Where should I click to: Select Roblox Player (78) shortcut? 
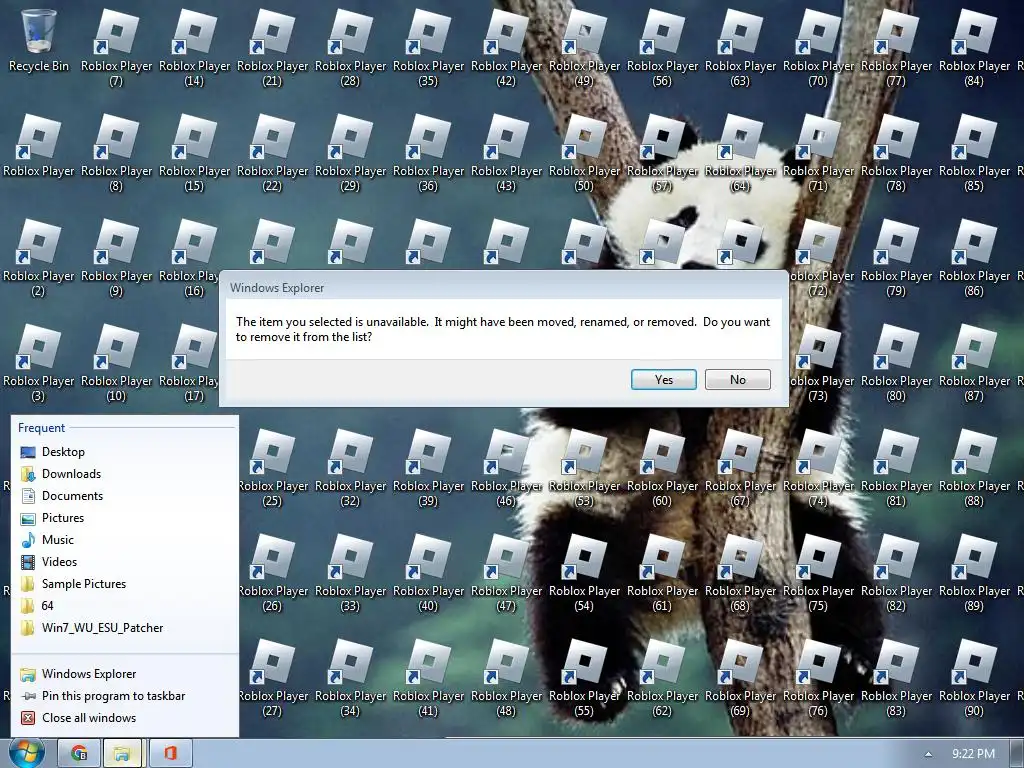coord(896,152)
